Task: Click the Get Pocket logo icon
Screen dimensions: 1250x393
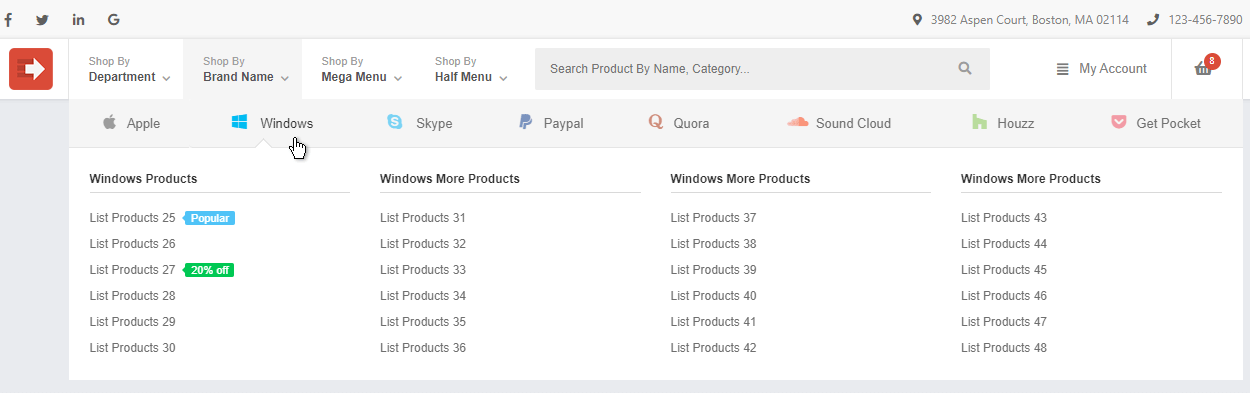Action: 1119,123
